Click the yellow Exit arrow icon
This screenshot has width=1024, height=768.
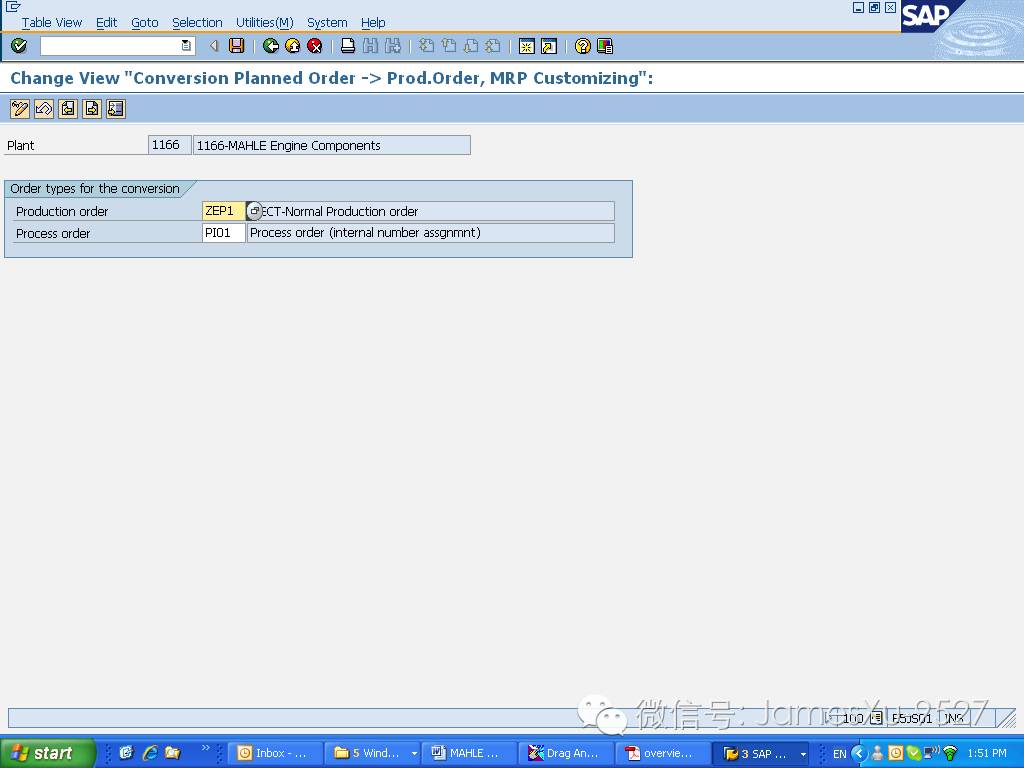click(x=293, y=46)
